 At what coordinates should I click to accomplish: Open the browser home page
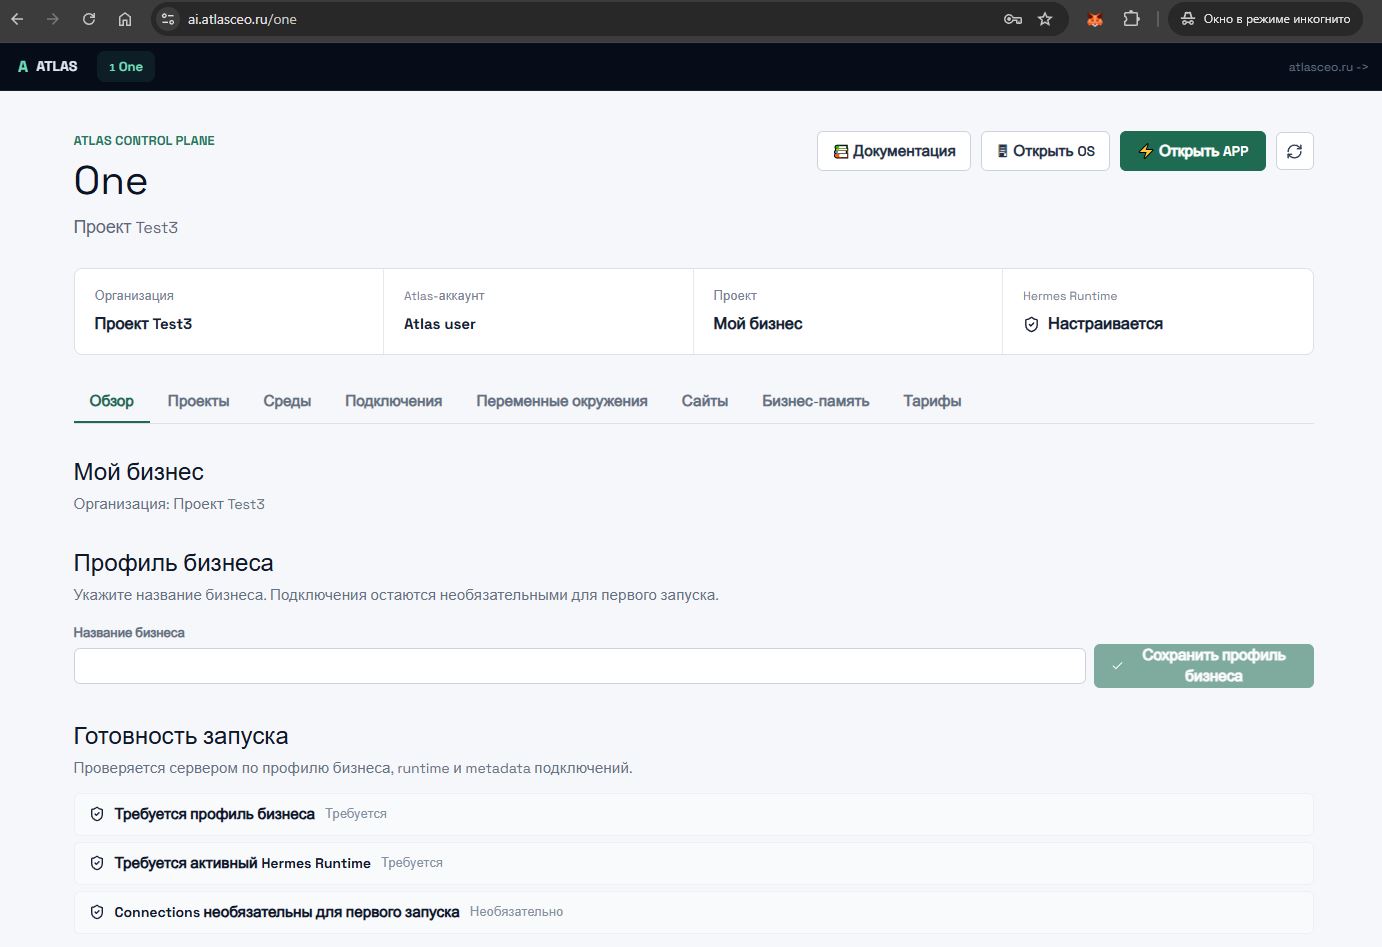125,19
